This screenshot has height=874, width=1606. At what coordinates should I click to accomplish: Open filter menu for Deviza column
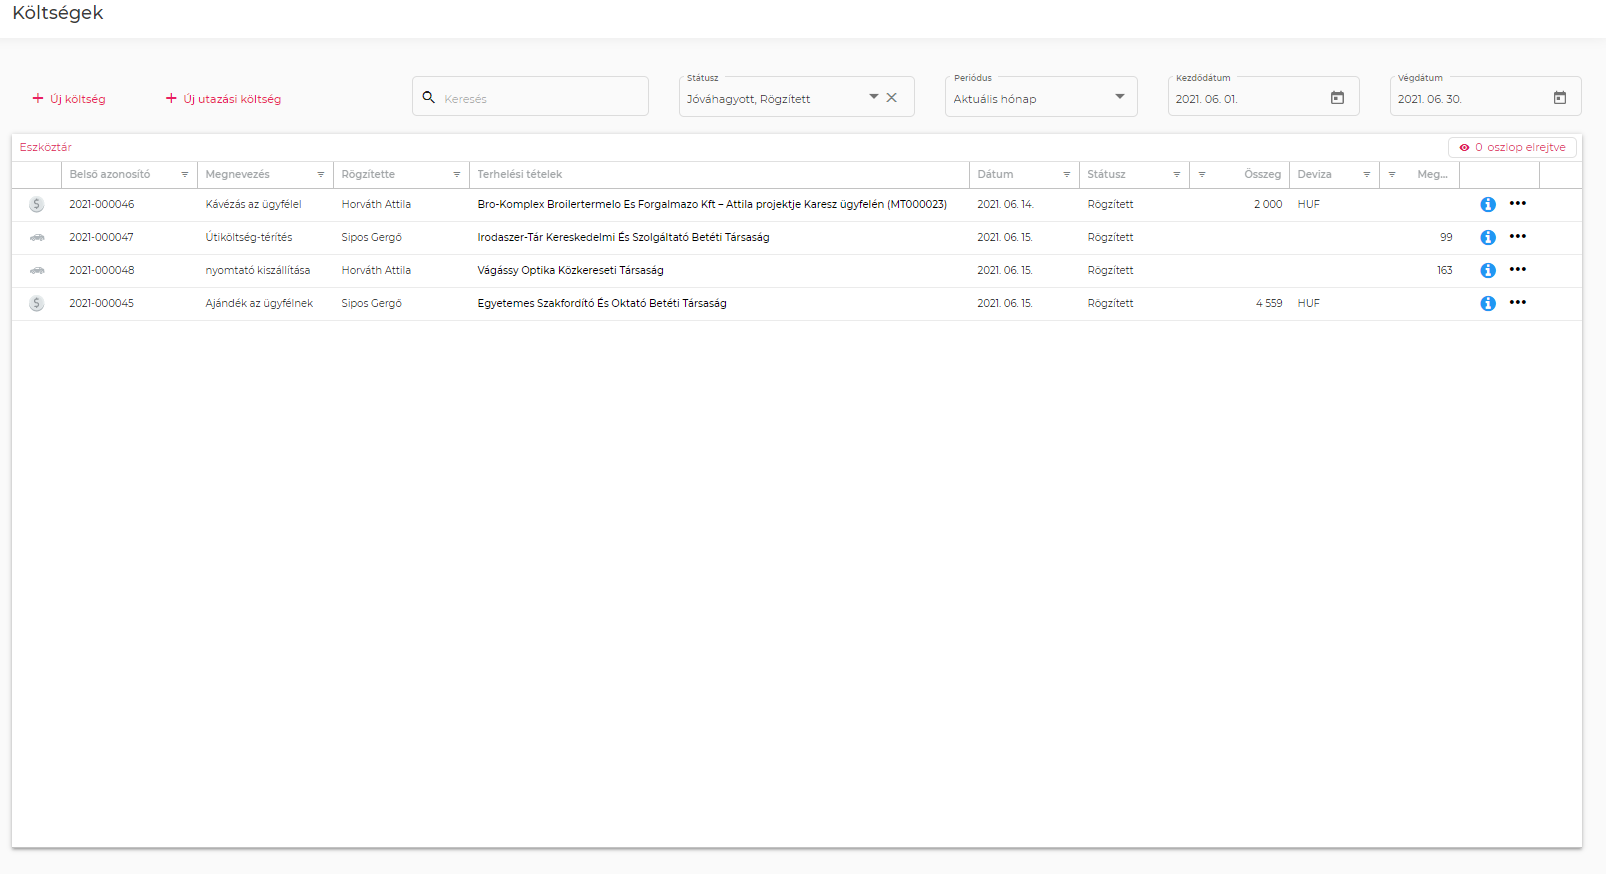pyautogui.click(x=1367, y=175)
